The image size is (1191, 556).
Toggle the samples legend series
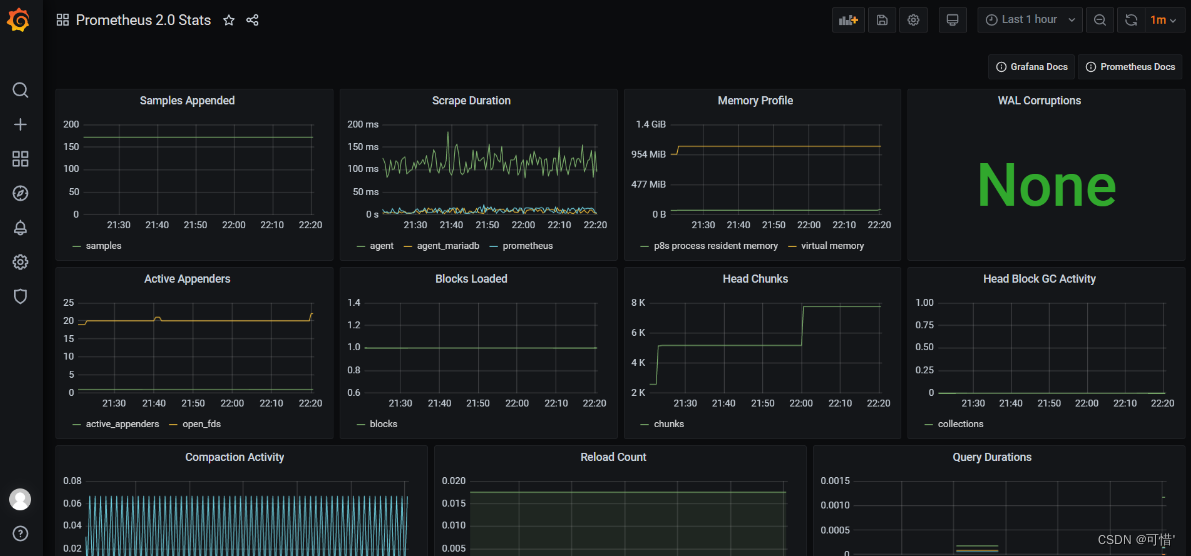[103, 246]
